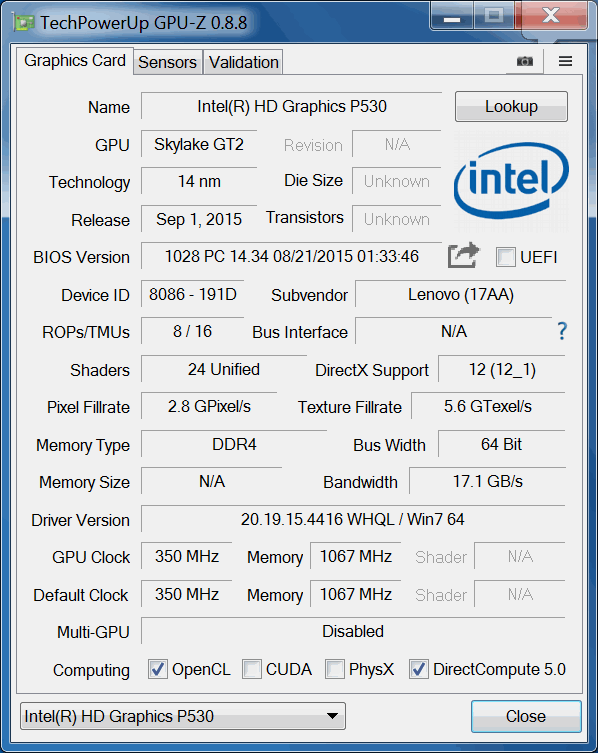
Task: Select the Graphics Card tab
Action: pyautogui.click(x=75, y=61)
